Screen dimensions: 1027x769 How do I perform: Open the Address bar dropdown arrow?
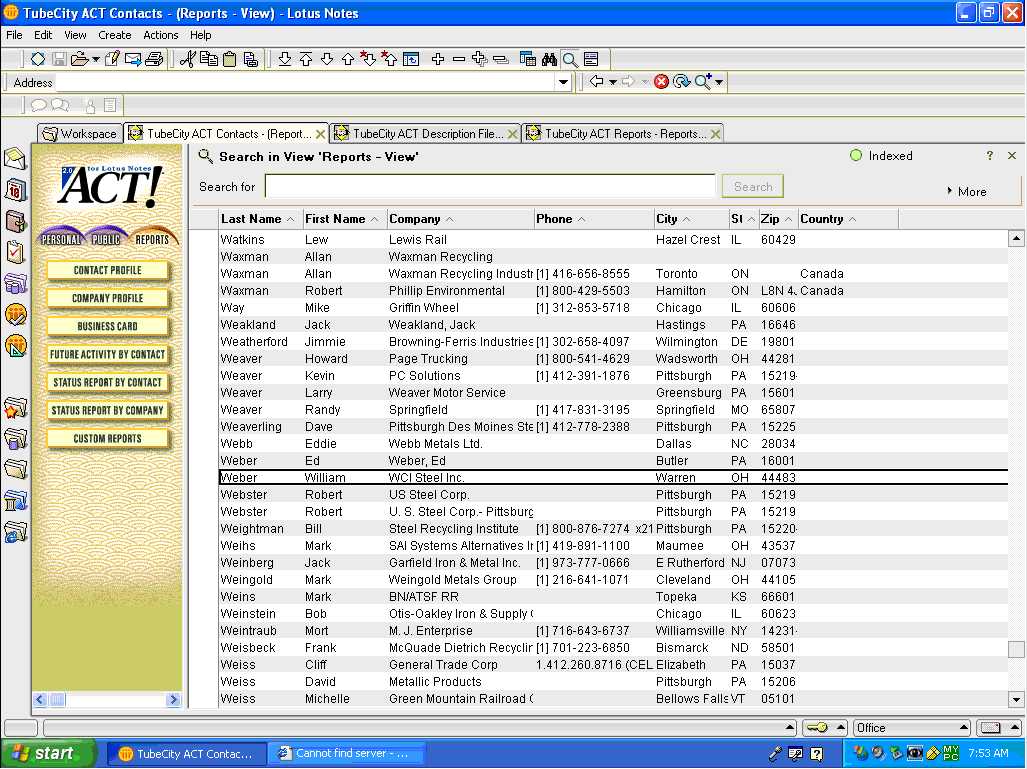(563, 82)
